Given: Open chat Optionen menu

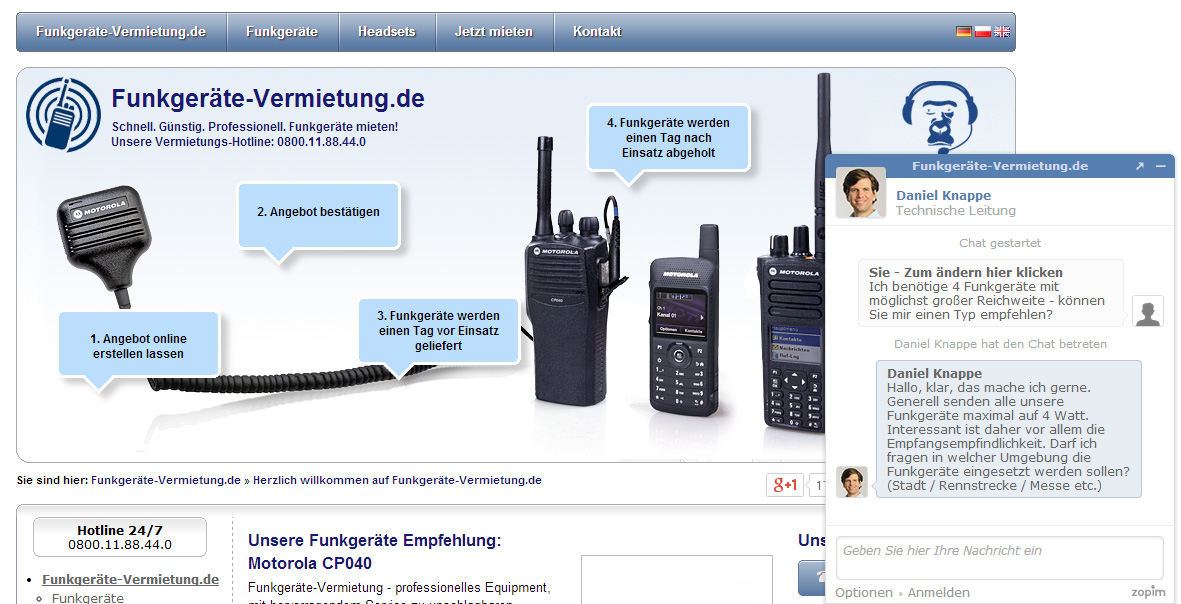Looking at the screenshot, I should pos(864,593).
